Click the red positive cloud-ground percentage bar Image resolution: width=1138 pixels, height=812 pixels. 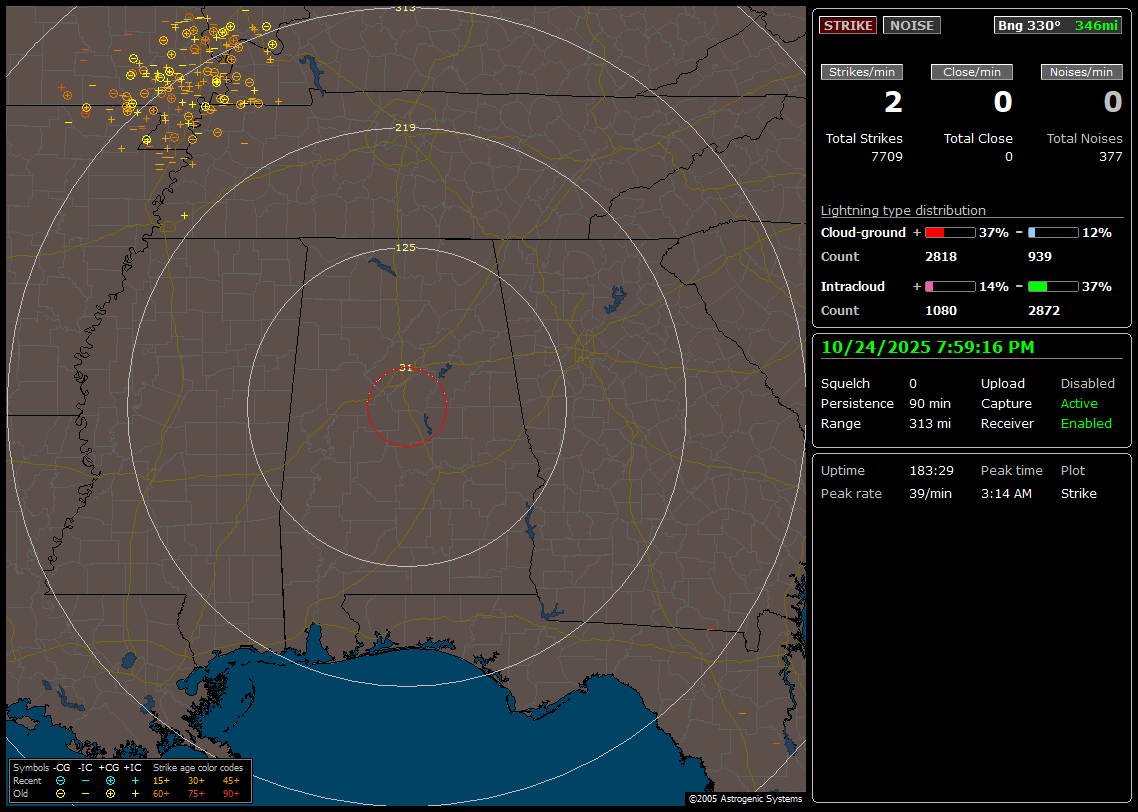point(949,233)
